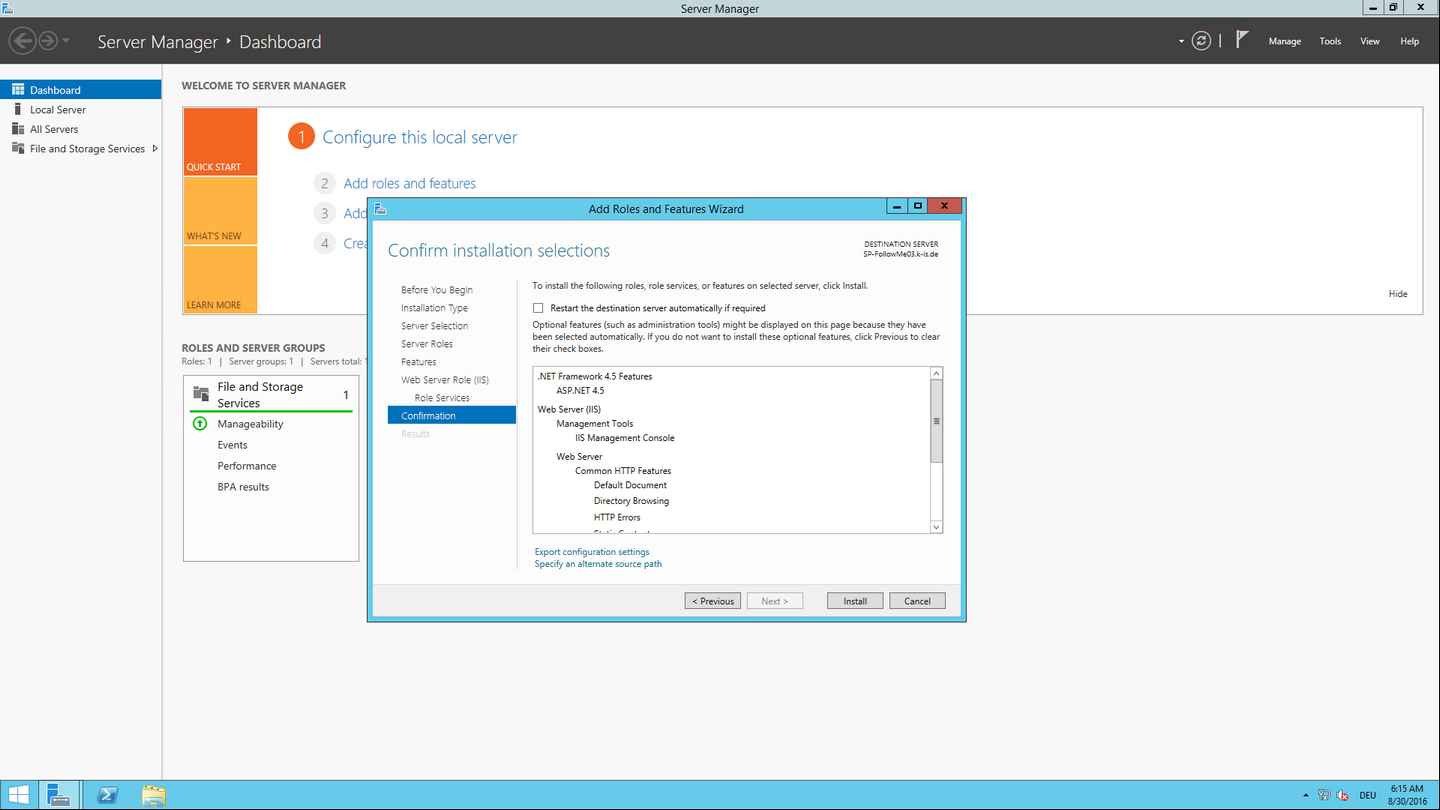Open the notifications flag icon
The image size is (1440, 810).
pyautogui.click(x=1241, y=40)
